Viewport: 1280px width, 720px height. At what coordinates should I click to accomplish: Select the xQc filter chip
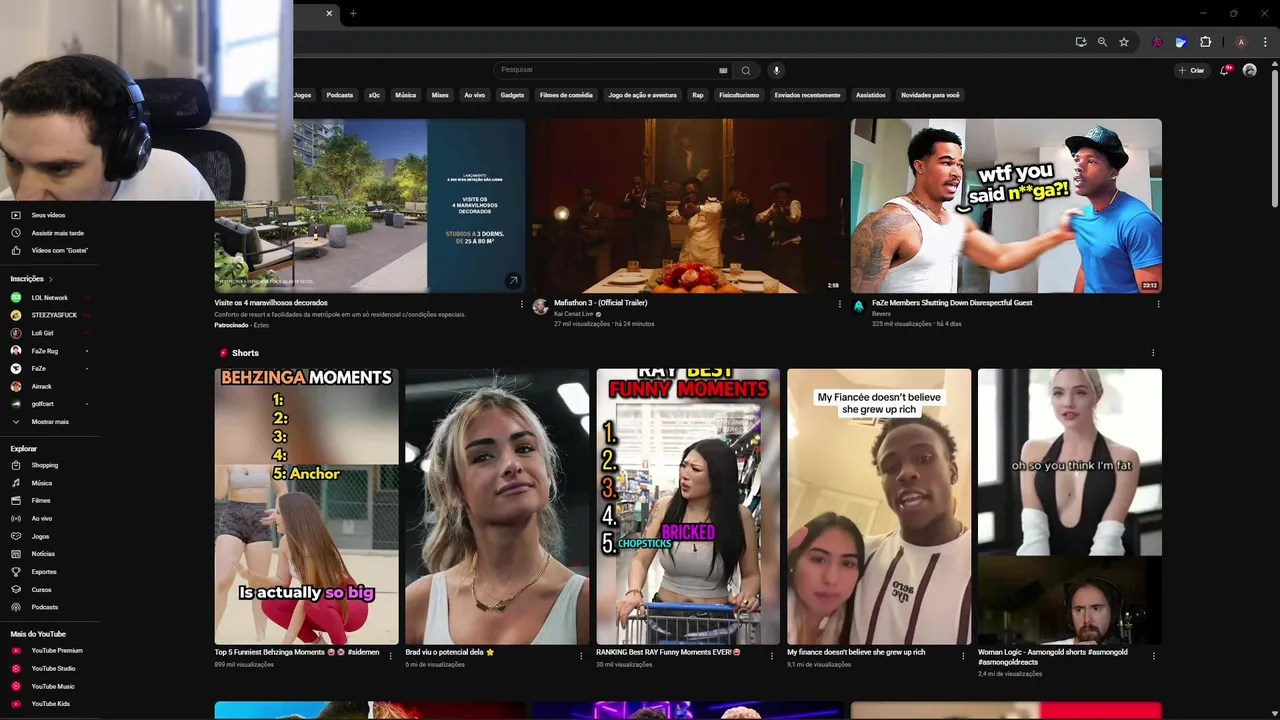tap(374, 95)
